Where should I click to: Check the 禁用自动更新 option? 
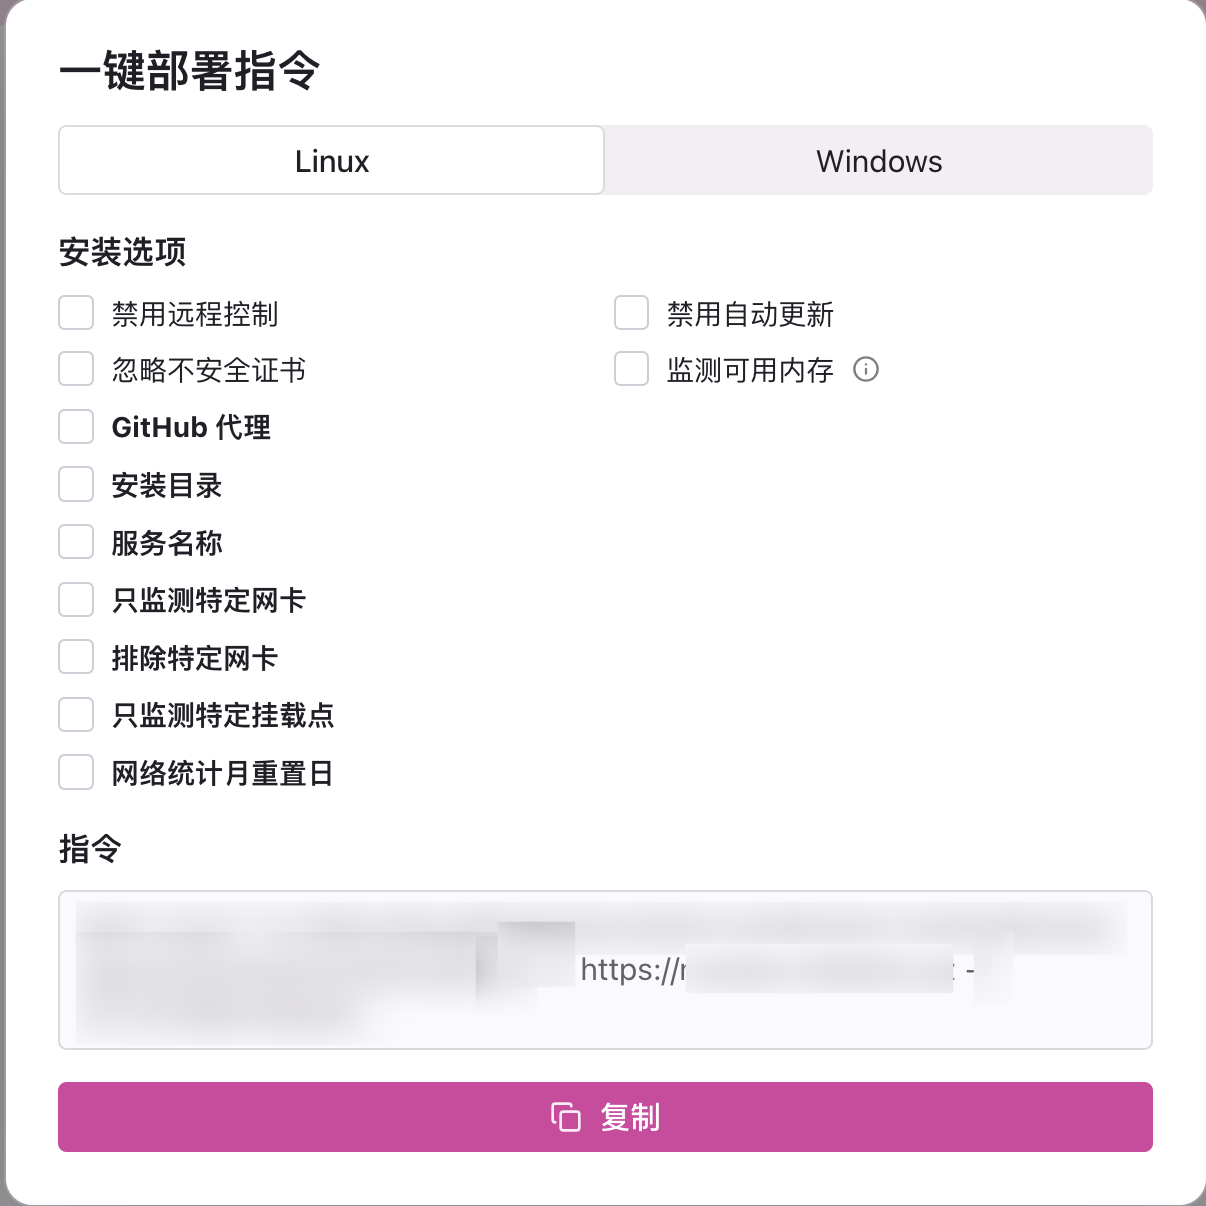[631, 313]
